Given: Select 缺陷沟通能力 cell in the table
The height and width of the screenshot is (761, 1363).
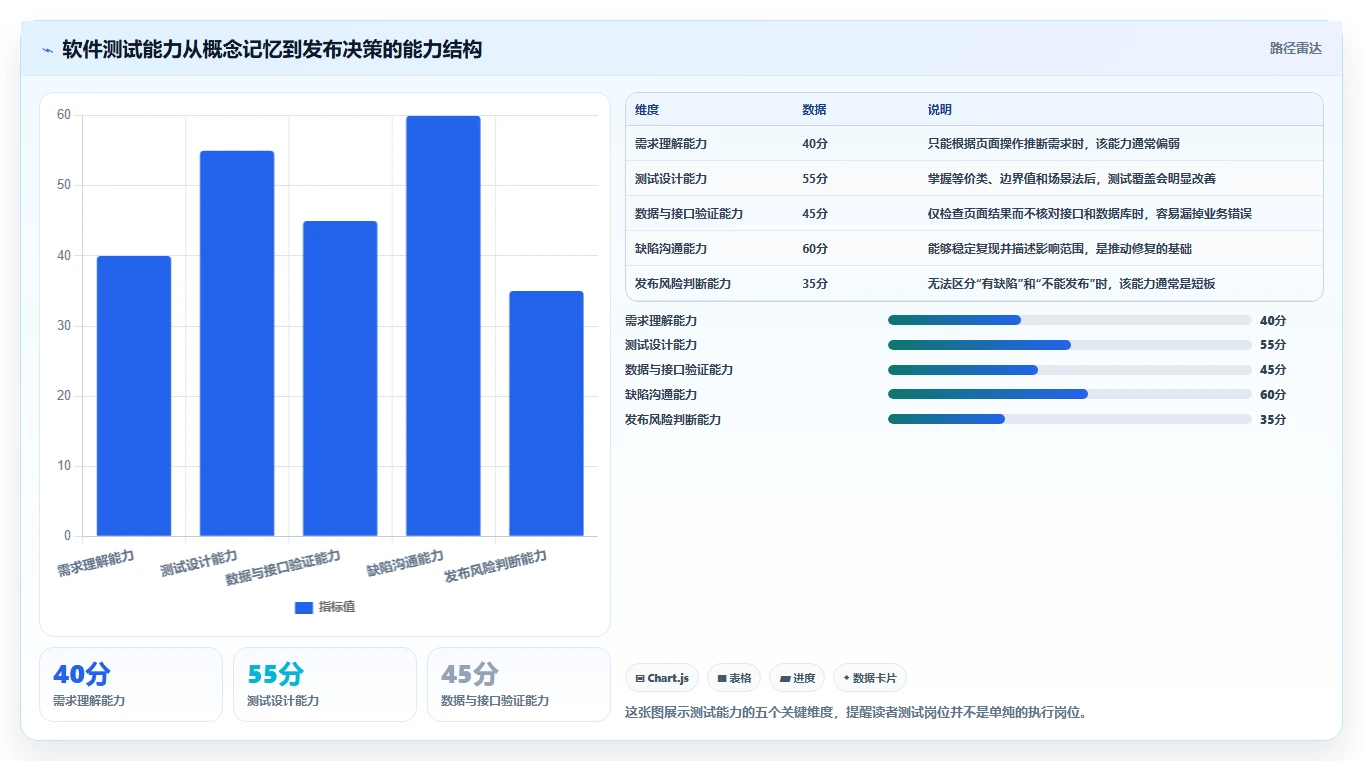Looking at the screenshot, I should point(671,249).
